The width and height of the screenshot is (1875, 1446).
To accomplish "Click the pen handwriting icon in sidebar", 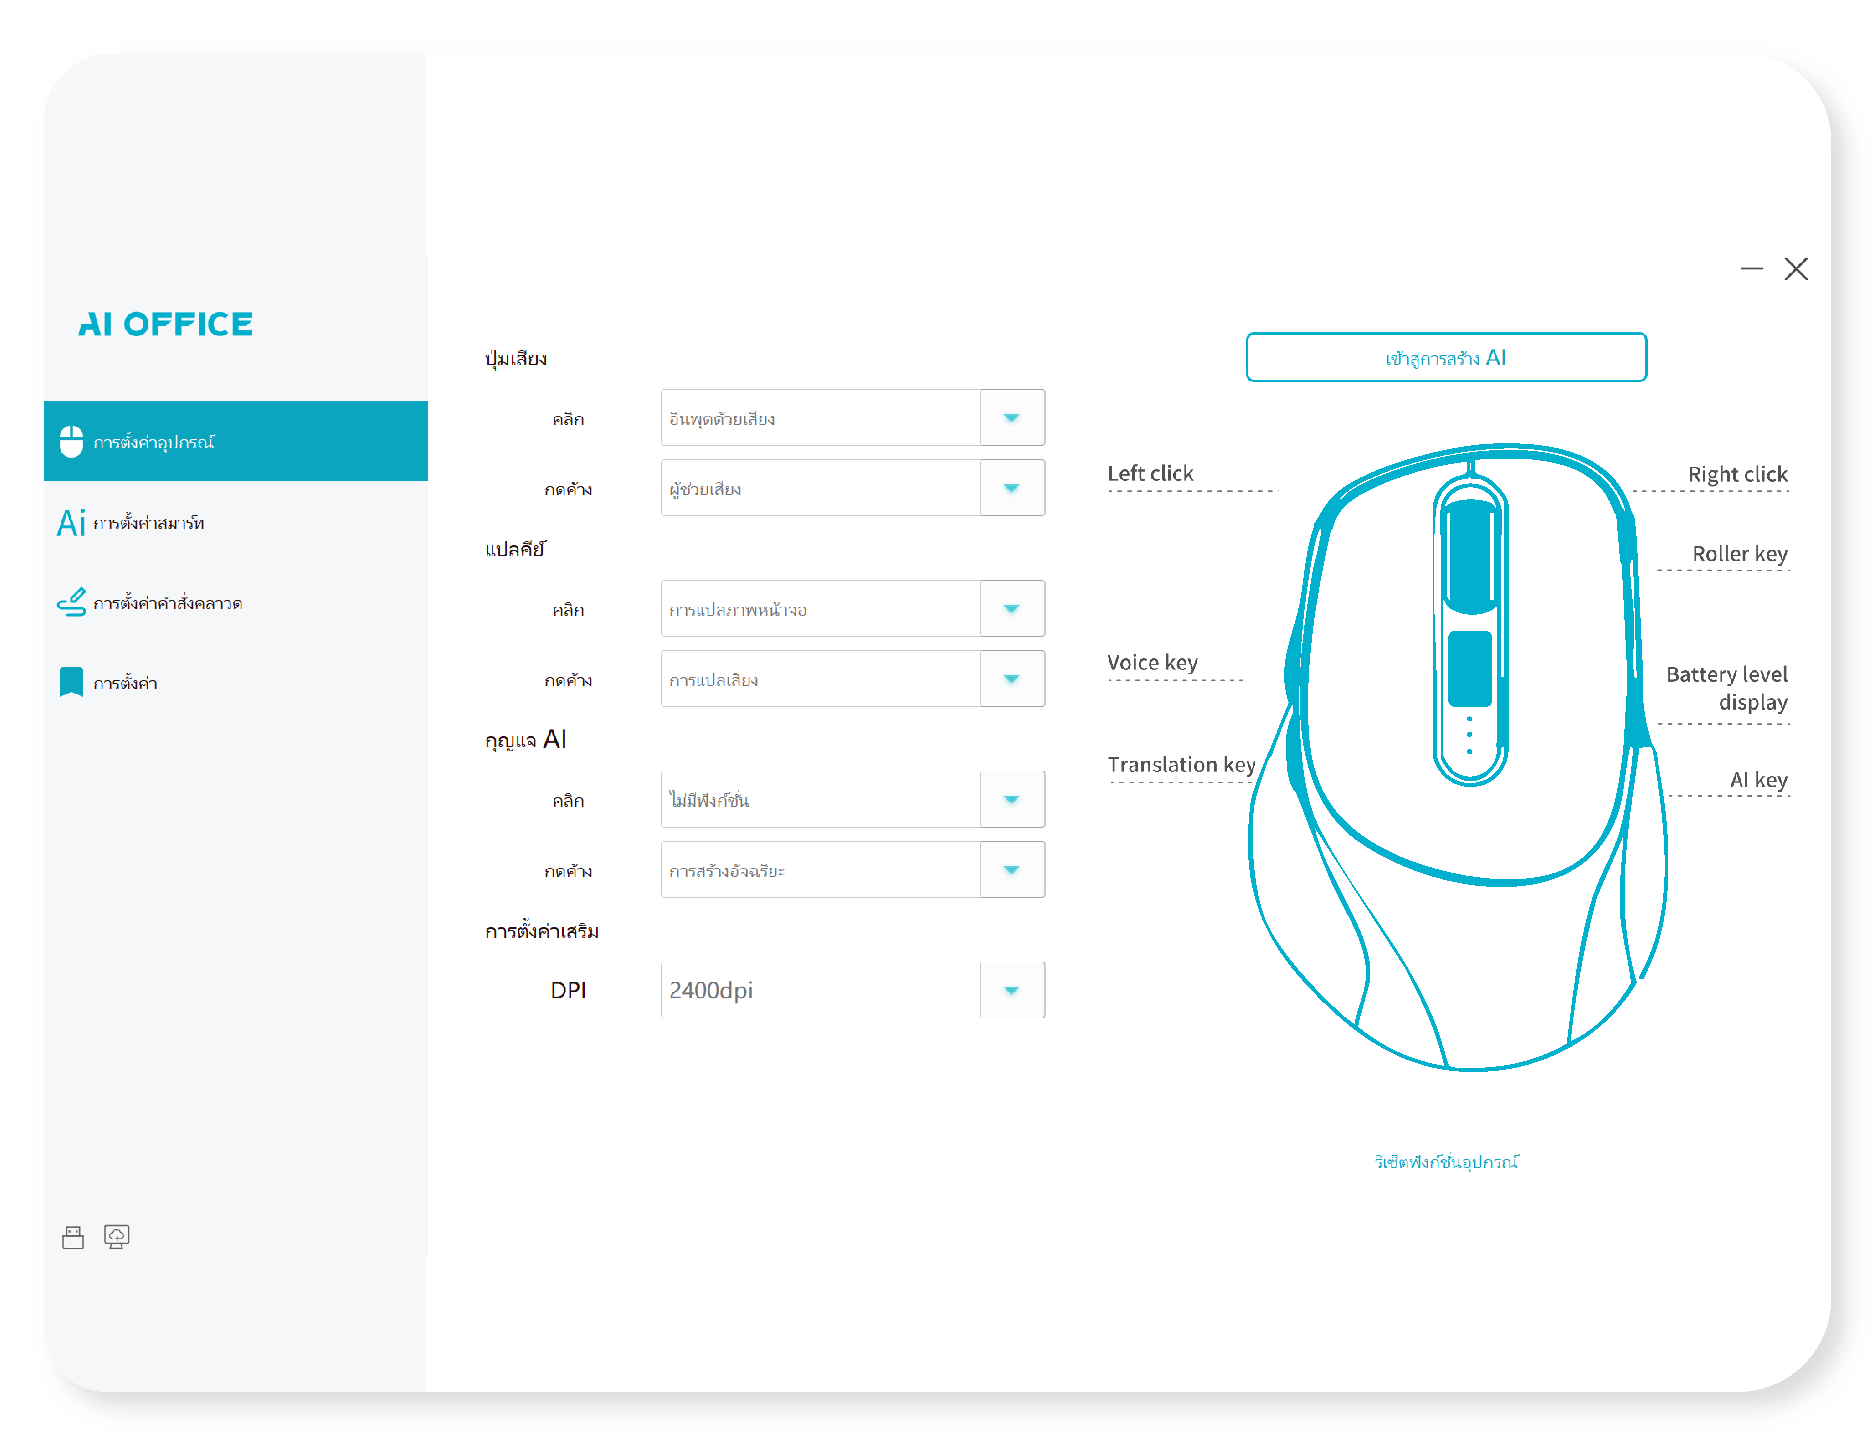I will 71,602.
